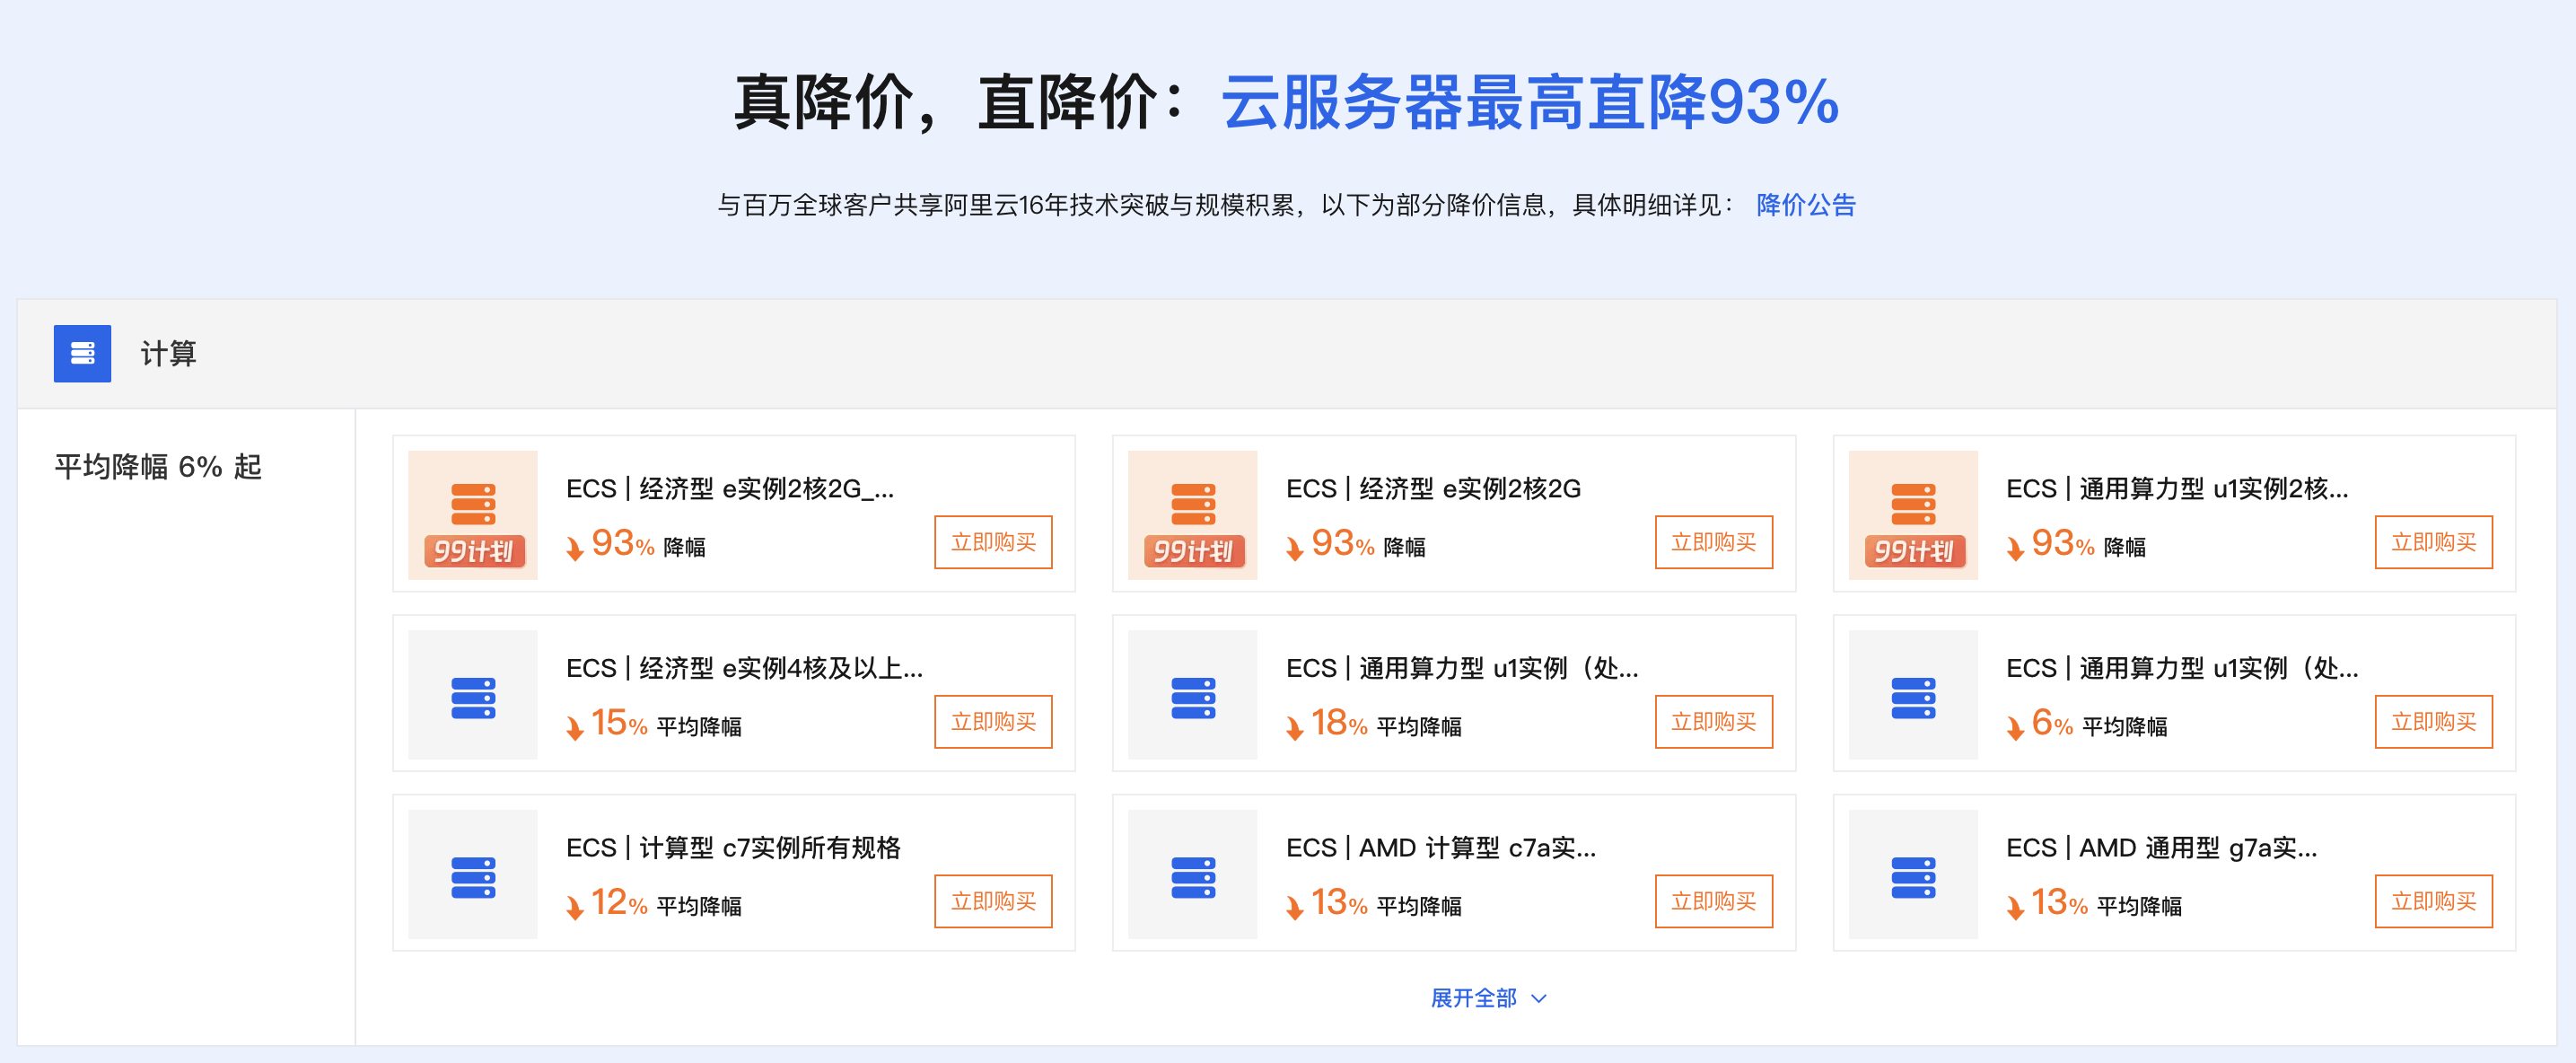2576x1063 pixels.
Task: Click server icon of AMD 通用型 g7a card
Action: [x=1913, y=874]
